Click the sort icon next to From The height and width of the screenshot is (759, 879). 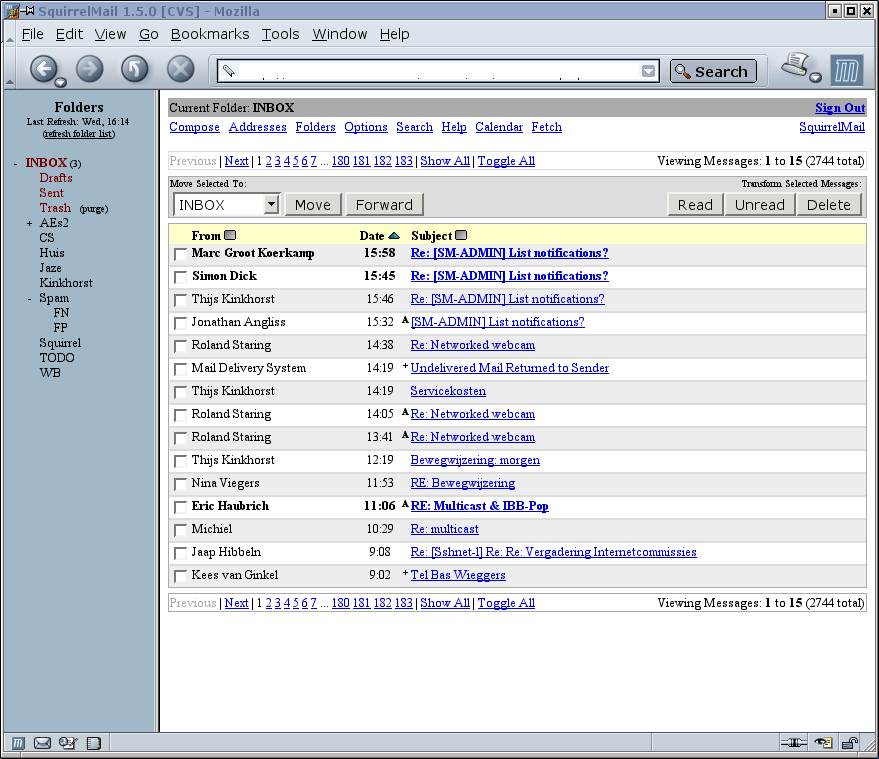coord(230,235)
